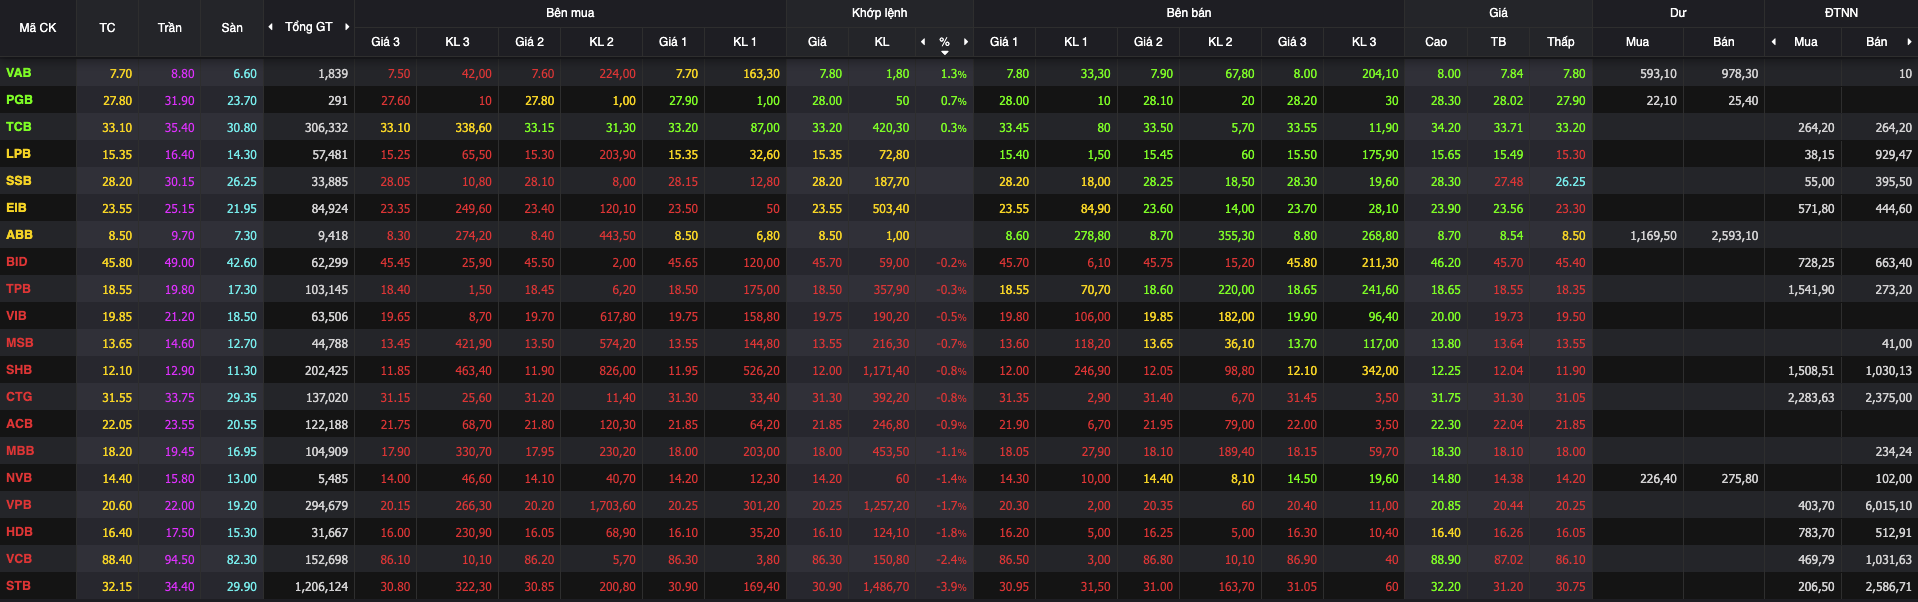
Task: Click the right arrow after ĐTNN Bán
Action: tap(1909, 42)
